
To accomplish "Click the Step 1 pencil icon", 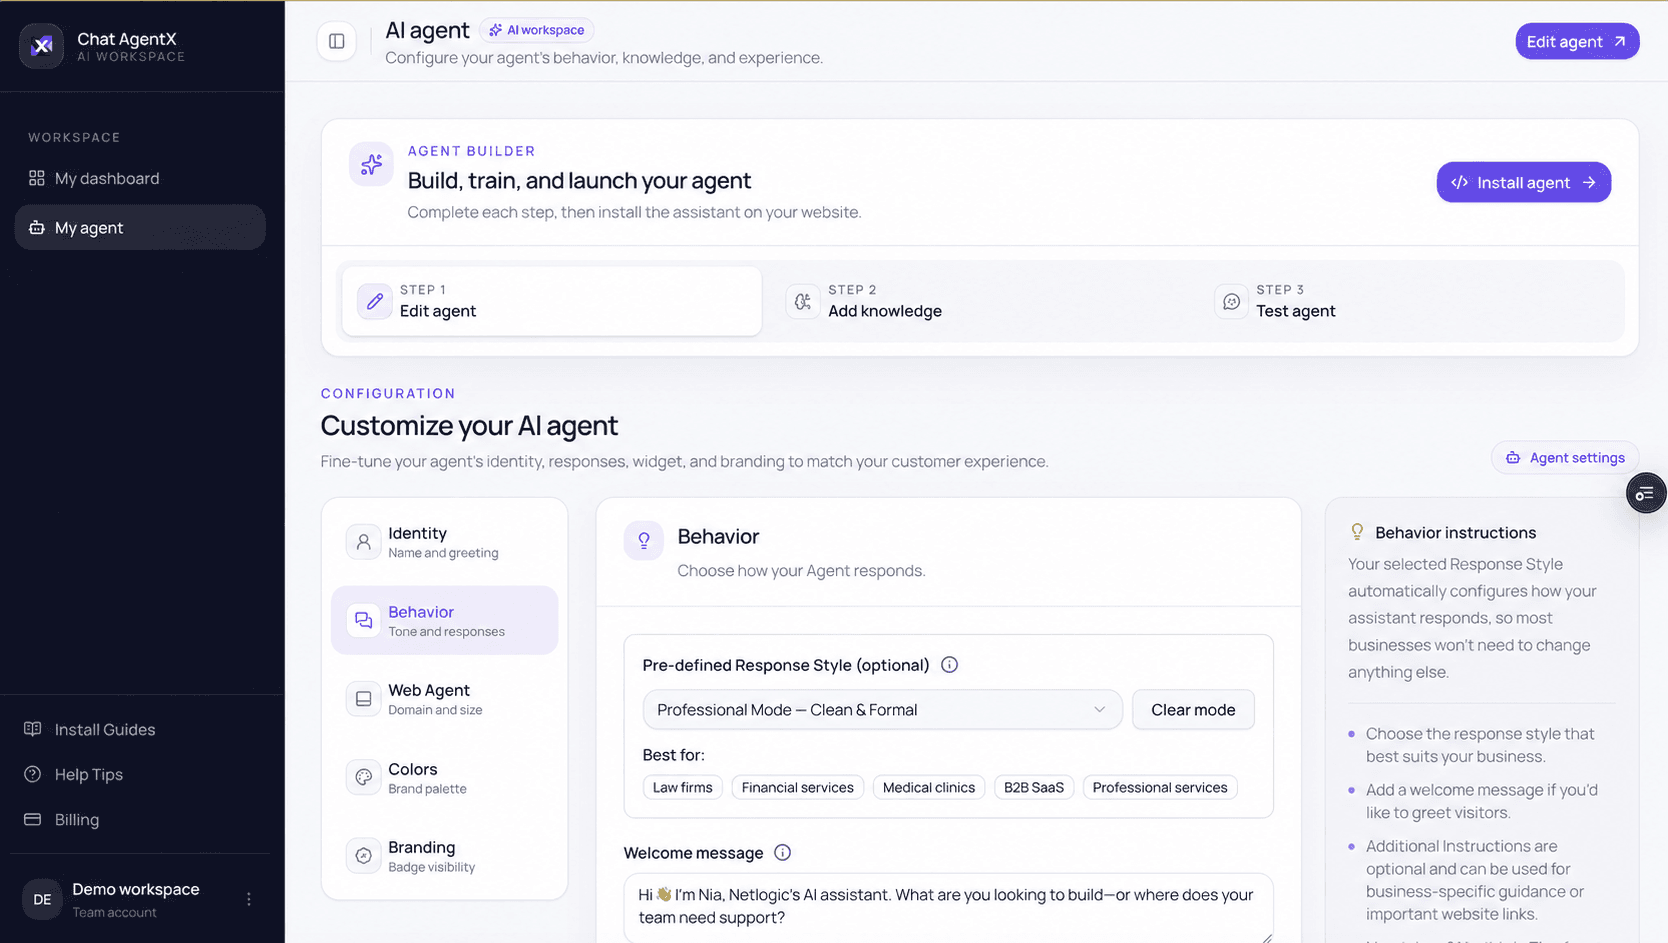I will tap(375, 301).
